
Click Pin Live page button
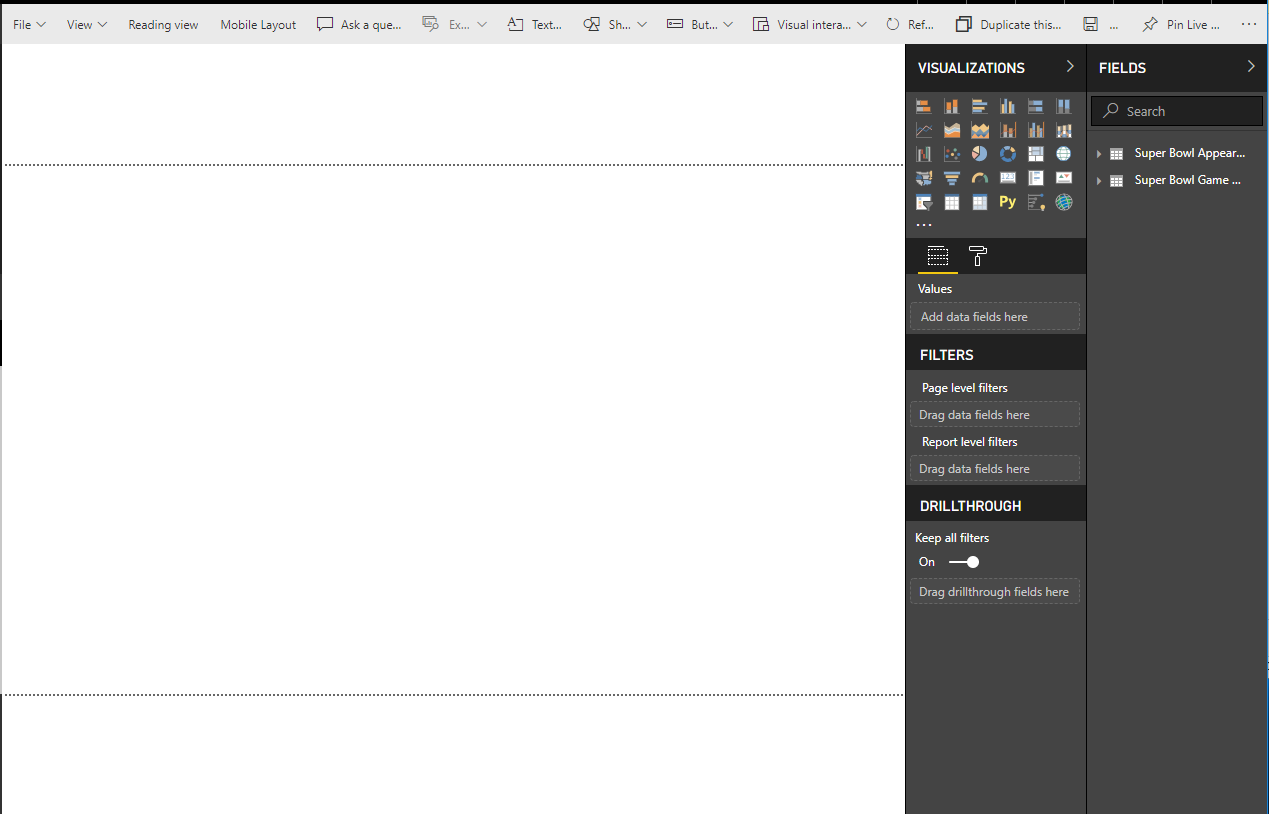pos(1181,24)
